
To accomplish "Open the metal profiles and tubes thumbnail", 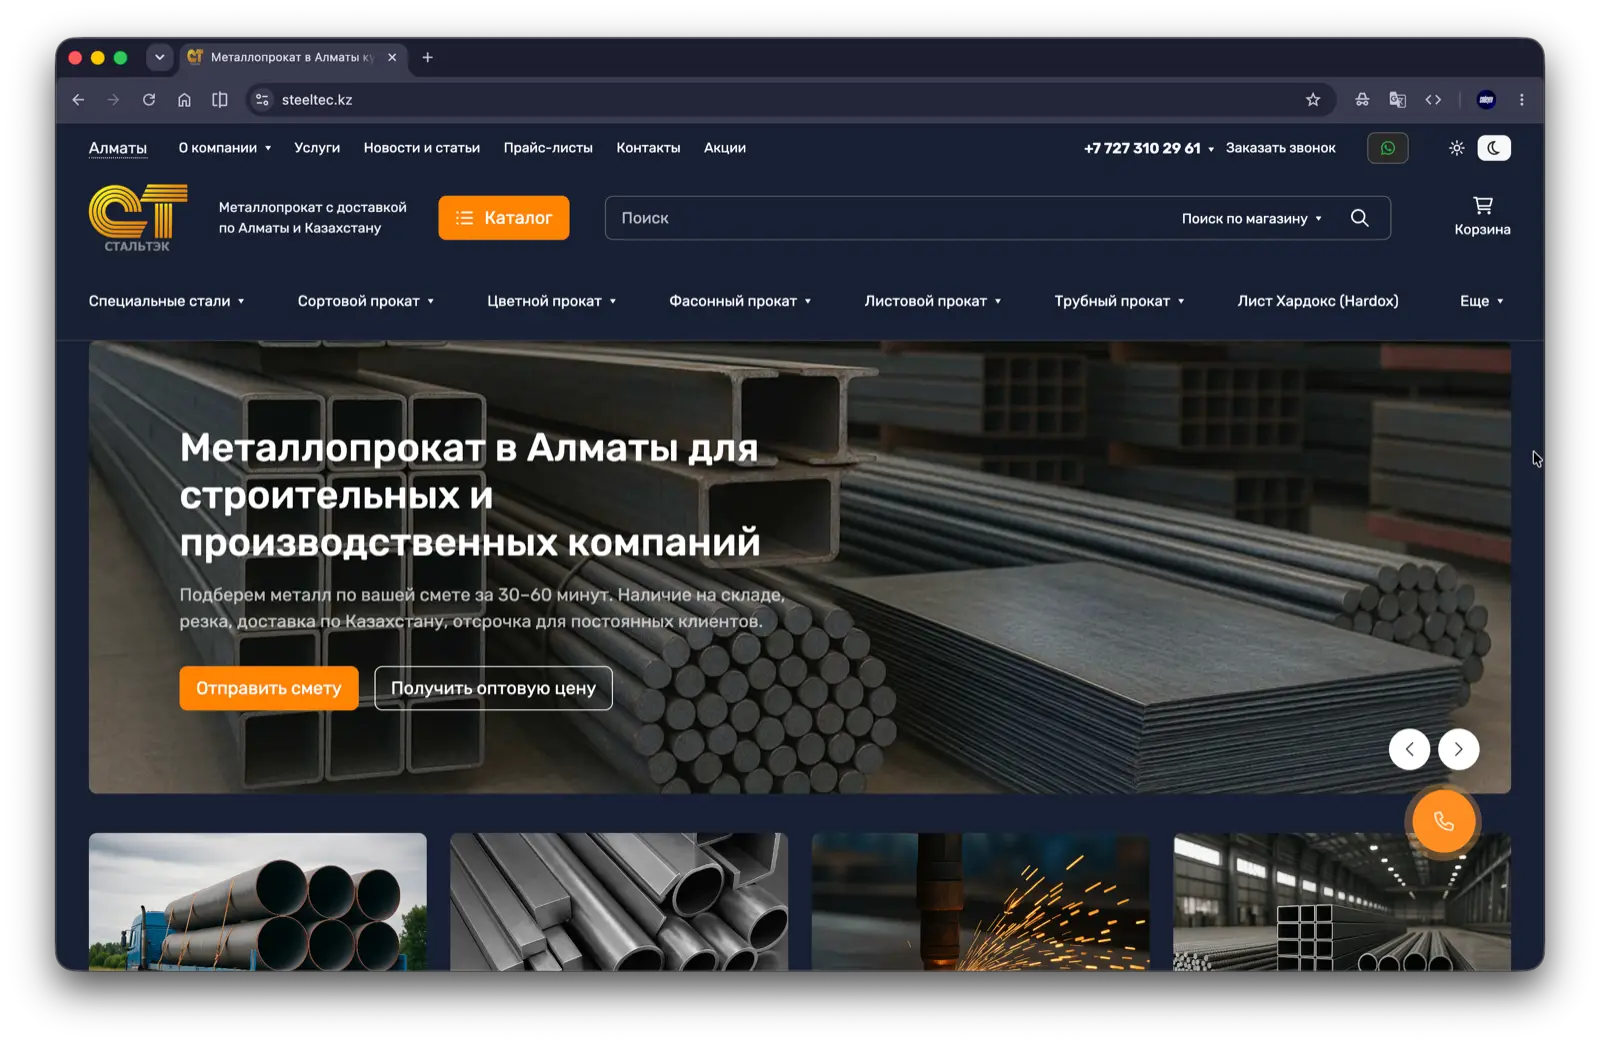I will [x=619, y=901].
